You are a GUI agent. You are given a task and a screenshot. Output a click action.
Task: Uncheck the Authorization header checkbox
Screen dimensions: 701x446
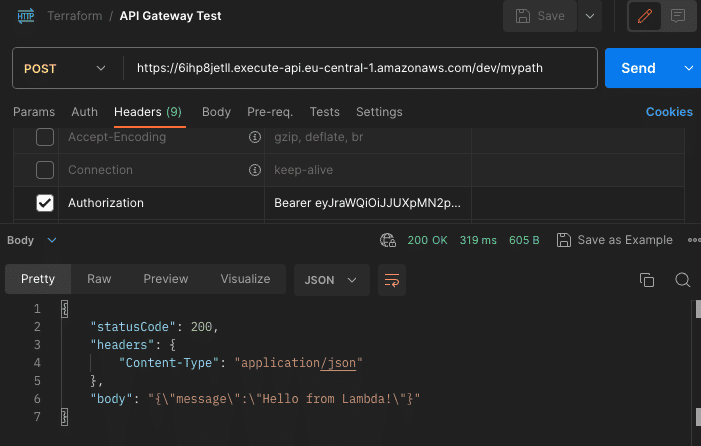(x=45, y=203)
